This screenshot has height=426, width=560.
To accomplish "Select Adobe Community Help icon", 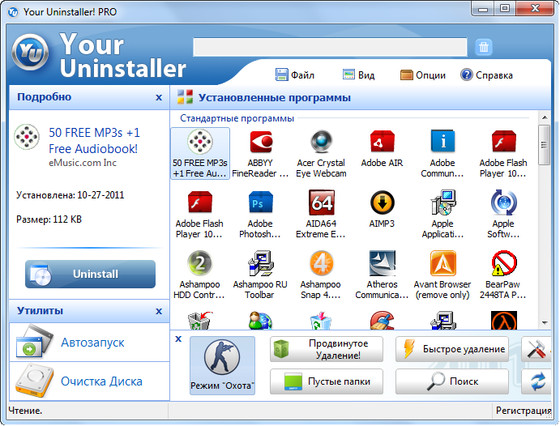I will click(x=442, y=153).
